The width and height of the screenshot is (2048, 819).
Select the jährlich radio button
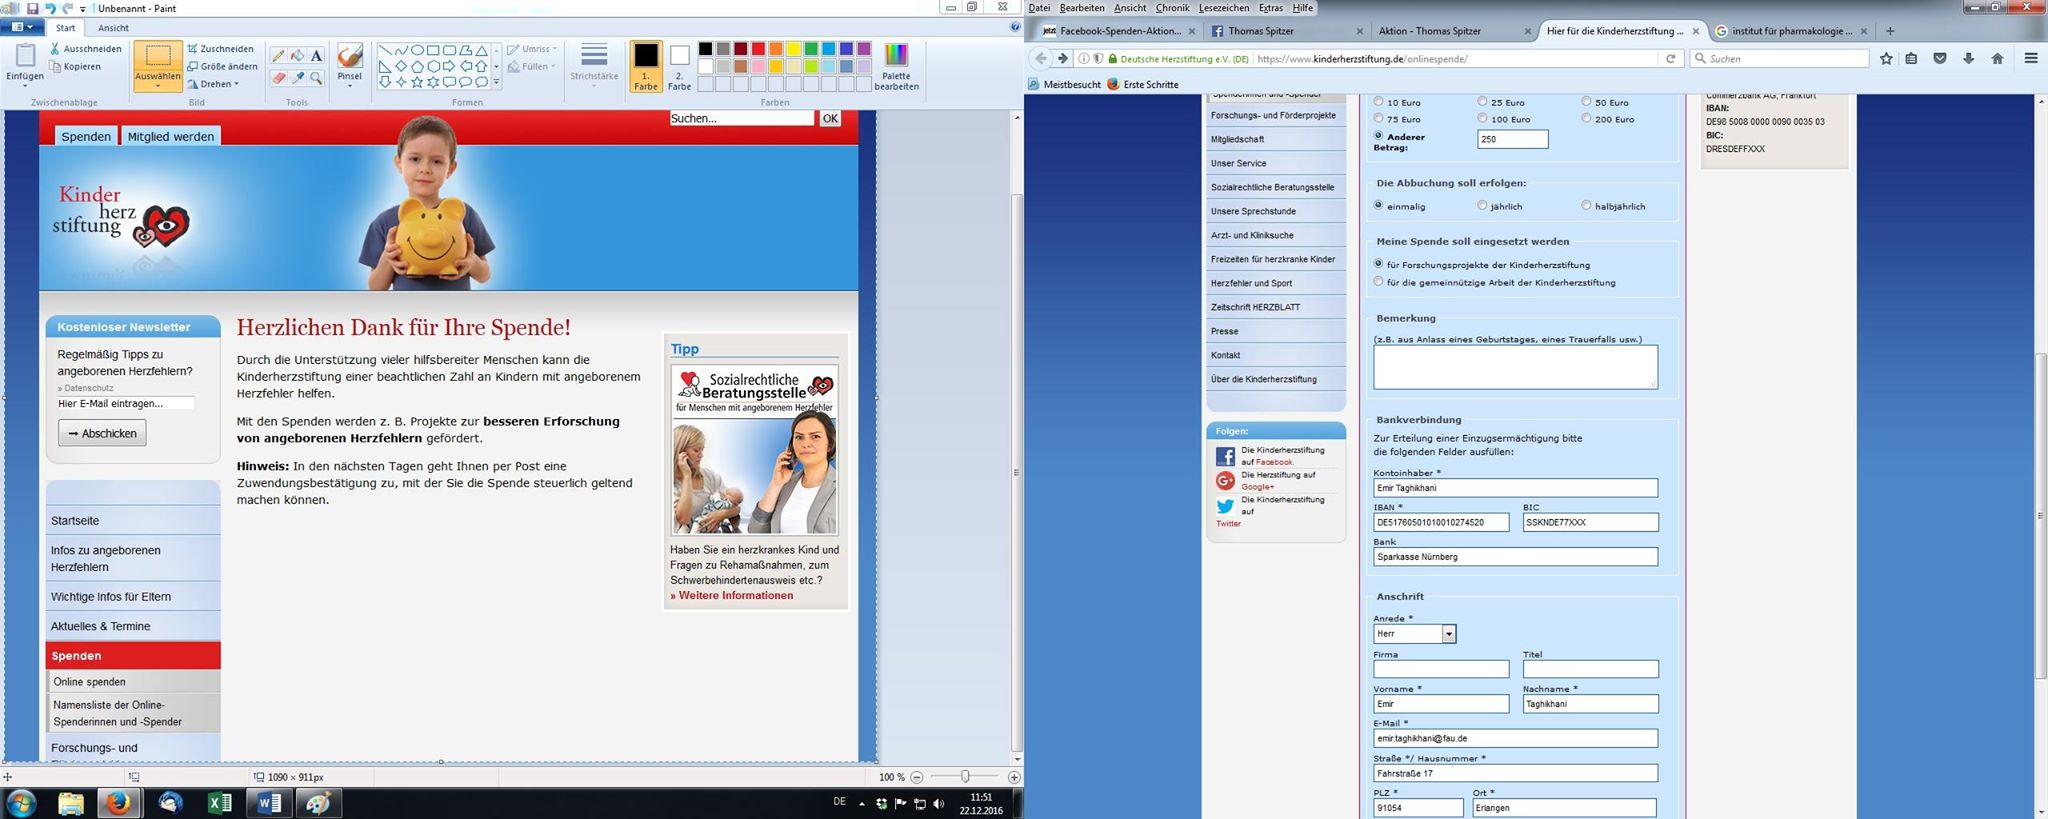pos(1483,205)
